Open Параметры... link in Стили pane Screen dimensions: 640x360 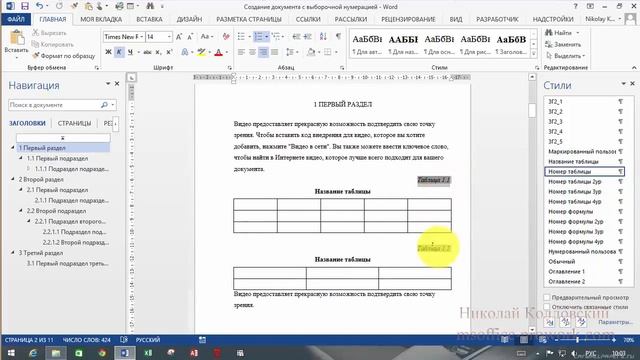616,322
